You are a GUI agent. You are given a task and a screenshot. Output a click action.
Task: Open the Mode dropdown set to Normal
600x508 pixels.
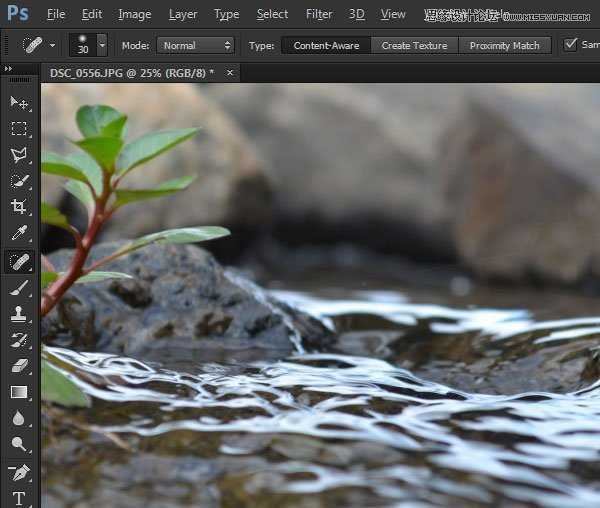coord(195,46)
